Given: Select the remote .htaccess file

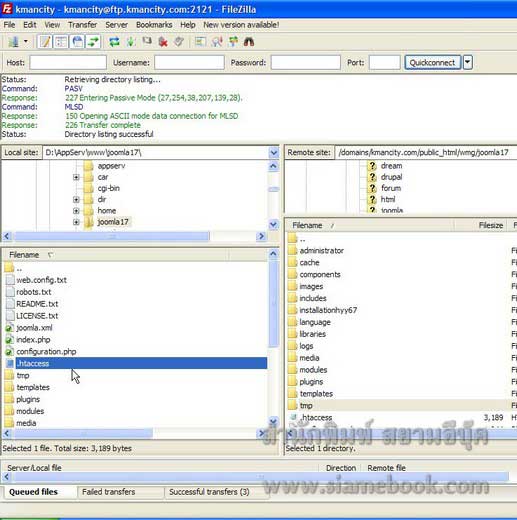Looking at the screenshot, I should [x=316, y=418].
